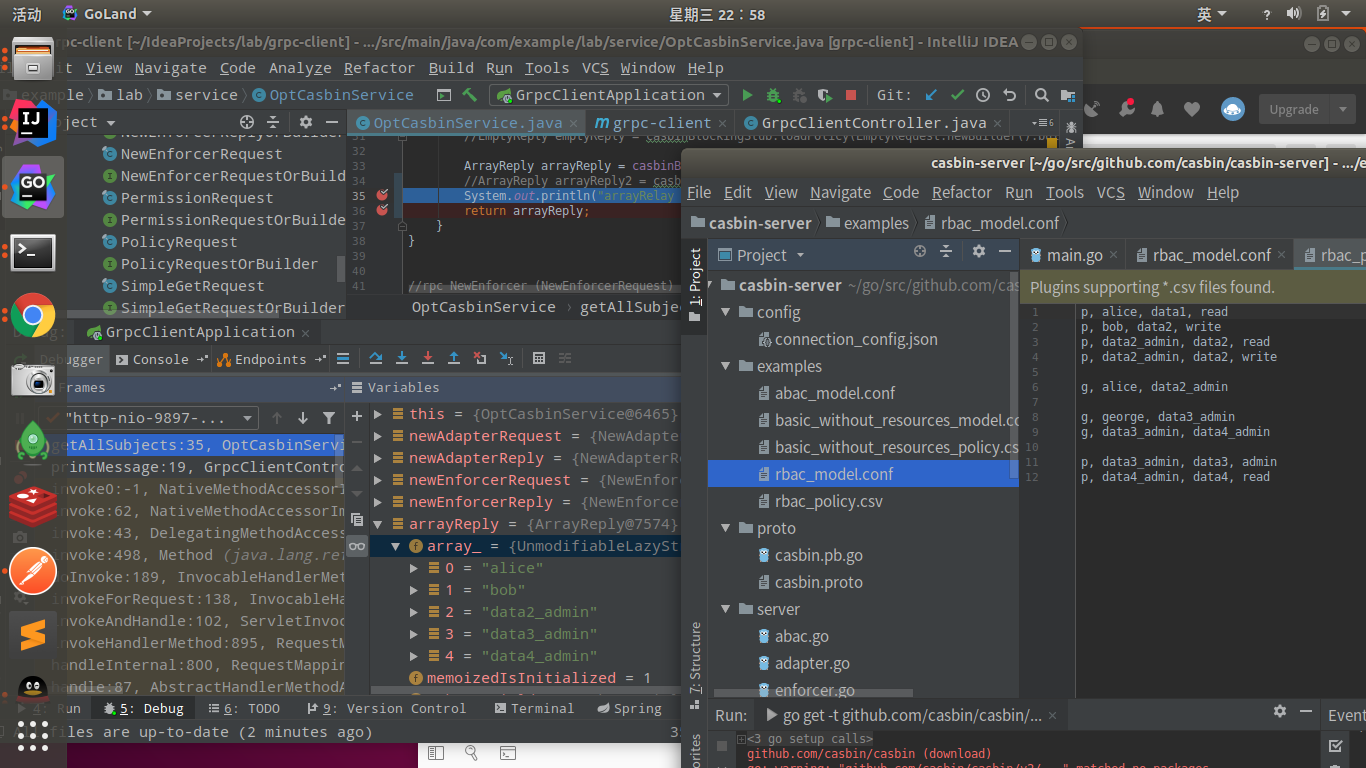Open Refactor menu in GoLand window
Viewport: 1366px width, 768px height.
click(962, 192)
